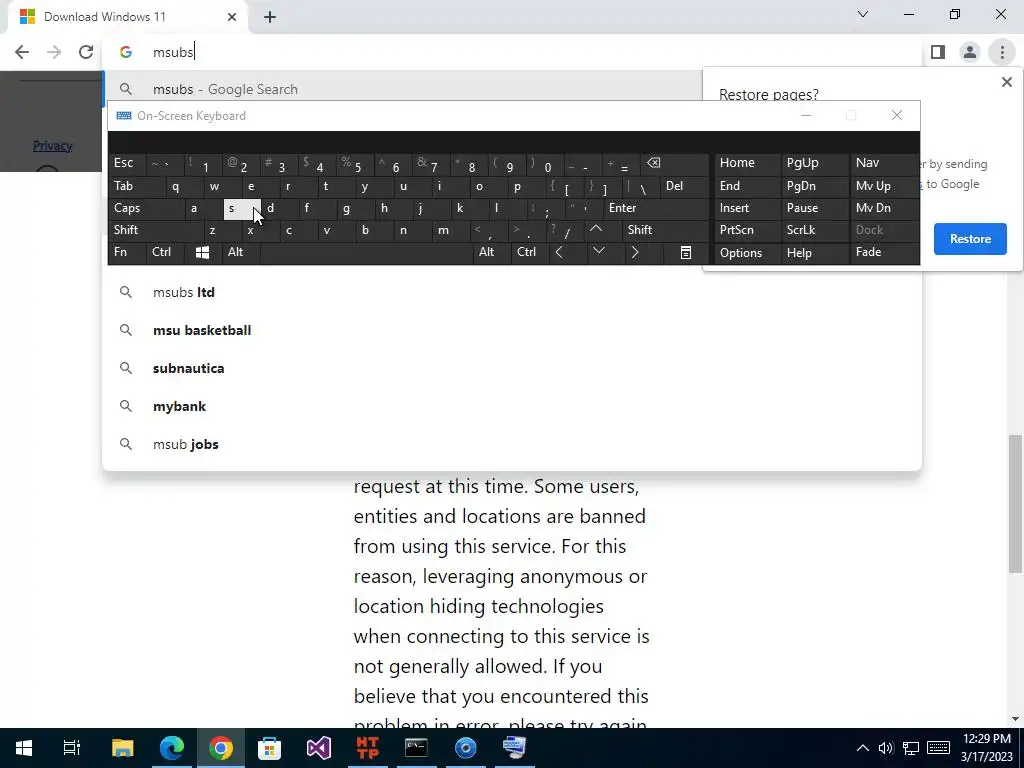
Task: Select the msubs ltd suggestion
Action: pos(512,292)
